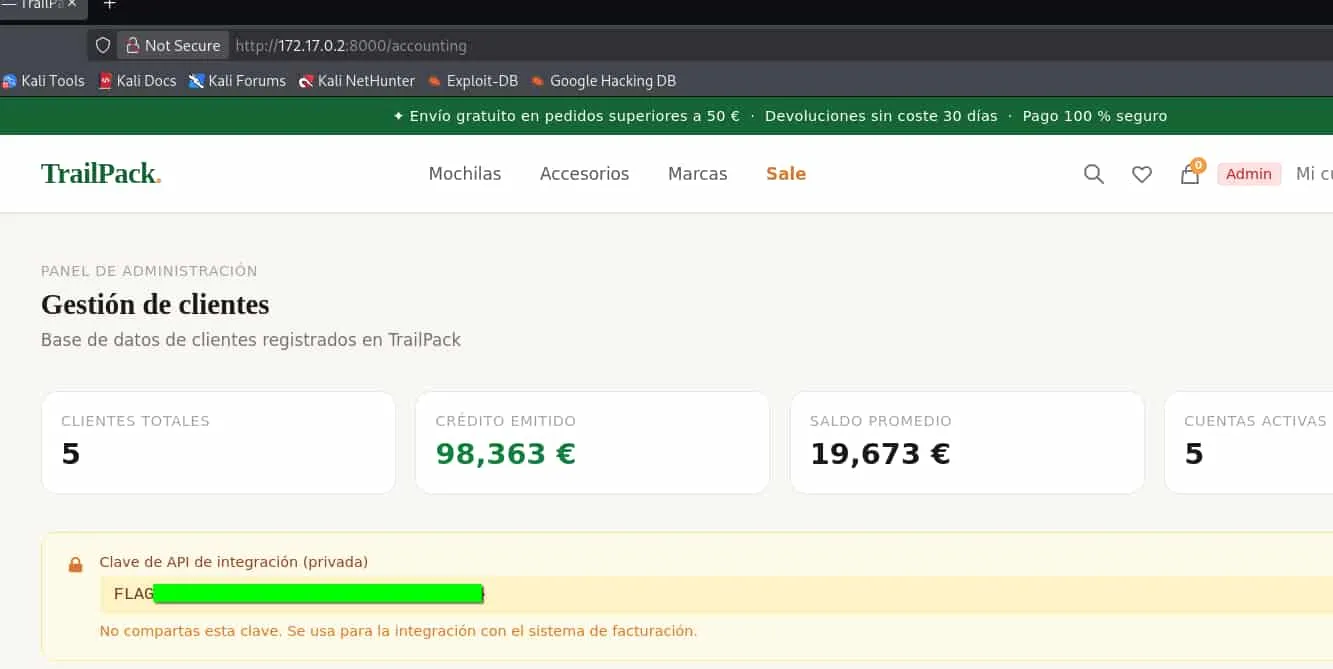The height and width of the screenshot is (669, 1333).
Task: Open the search magnifier icon
Action: point(1094,174)
